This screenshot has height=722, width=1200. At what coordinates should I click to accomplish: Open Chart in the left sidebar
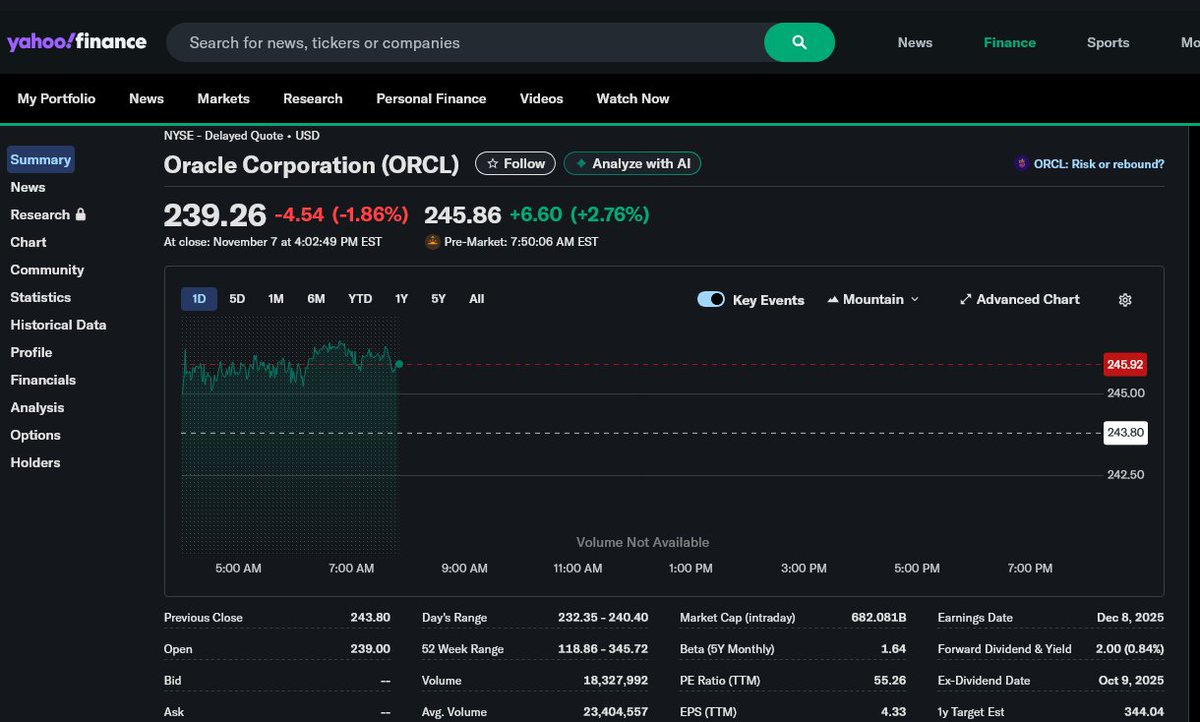click(28, 242)
